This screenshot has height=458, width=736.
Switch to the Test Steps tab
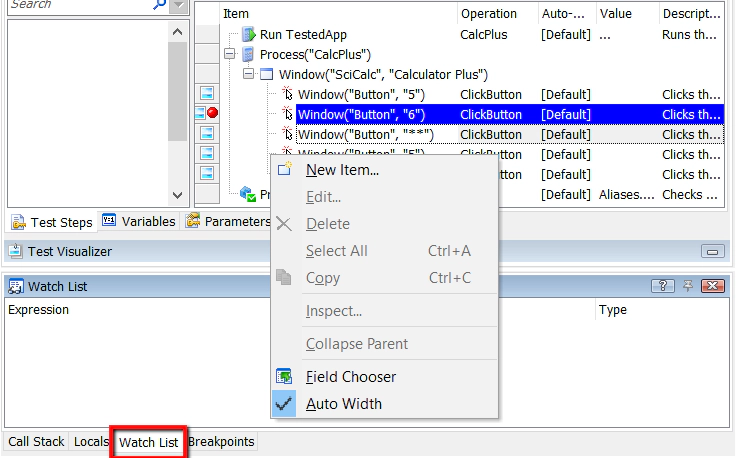[52, 222]
